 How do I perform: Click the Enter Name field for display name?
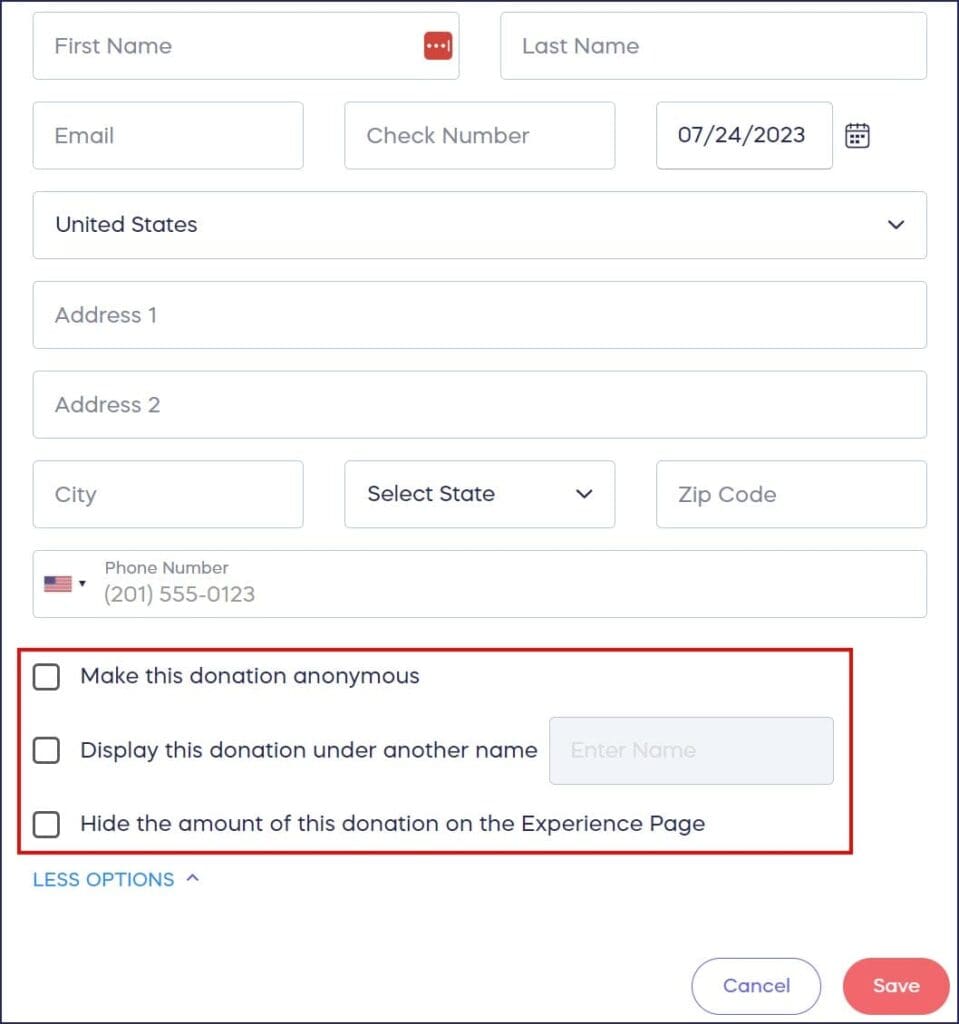[x=691, y=750]
